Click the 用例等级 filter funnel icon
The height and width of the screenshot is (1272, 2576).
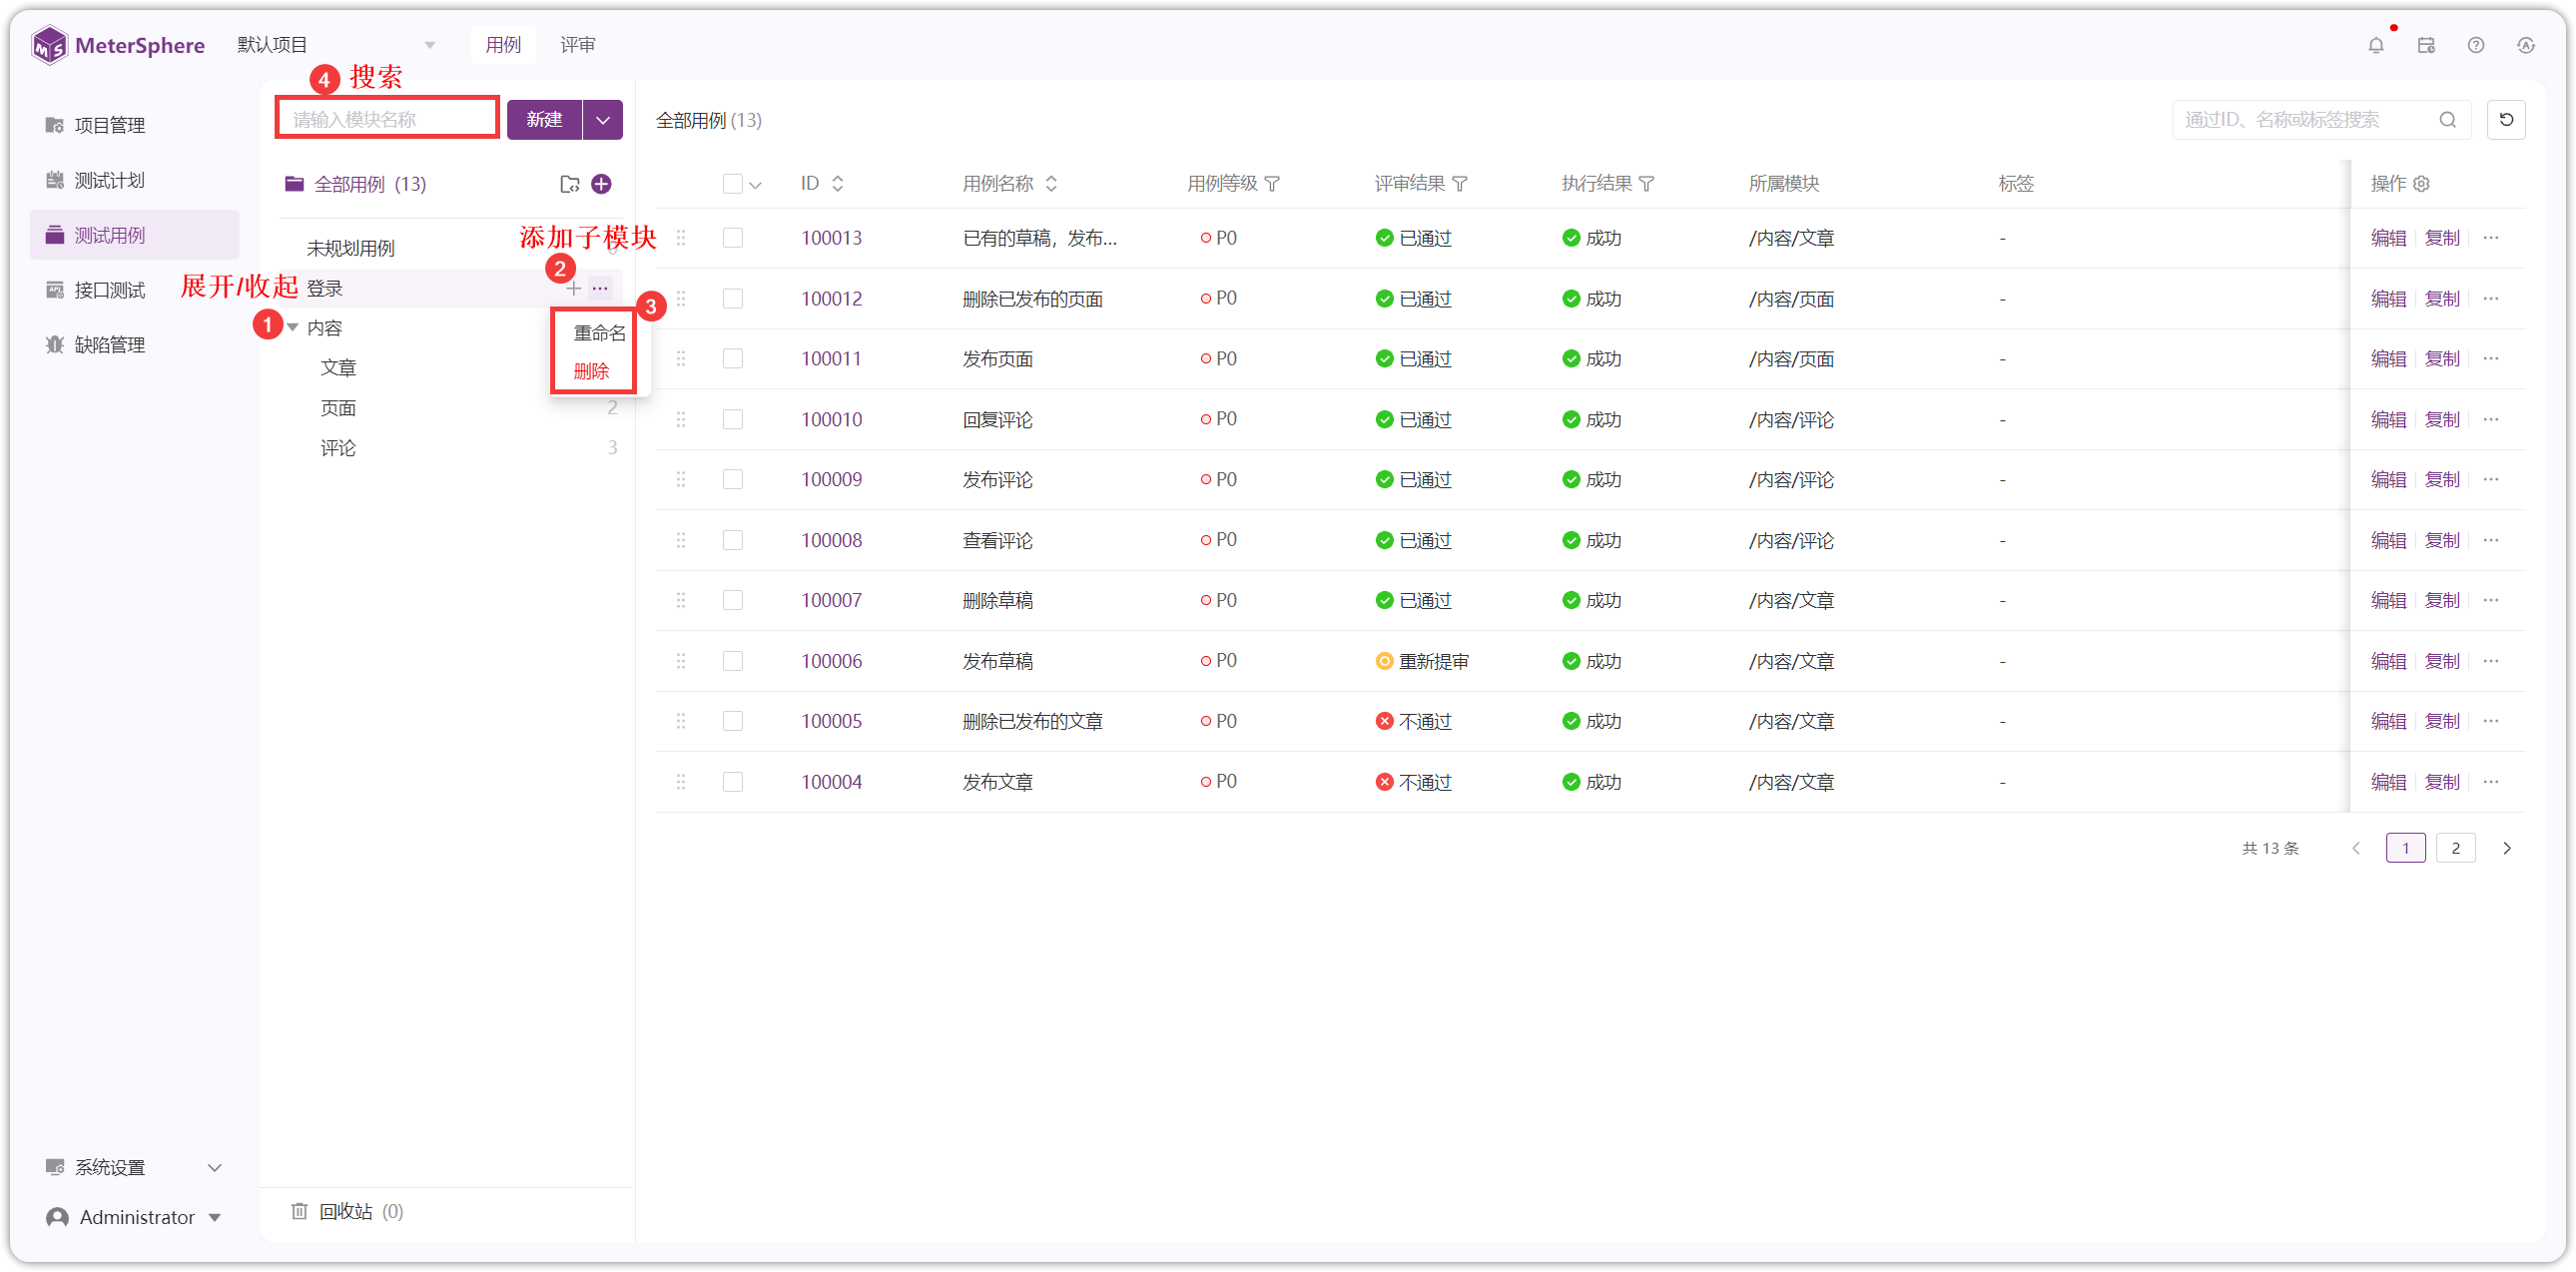tap(1272, 184)
